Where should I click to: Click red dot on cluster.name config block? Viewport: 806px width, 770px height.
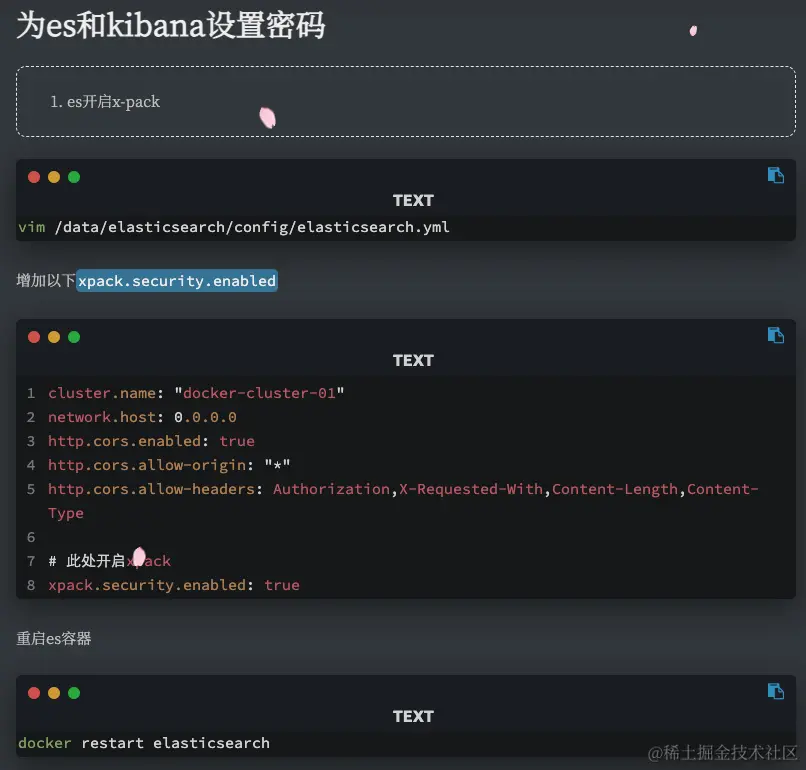(x=34, y=337)
